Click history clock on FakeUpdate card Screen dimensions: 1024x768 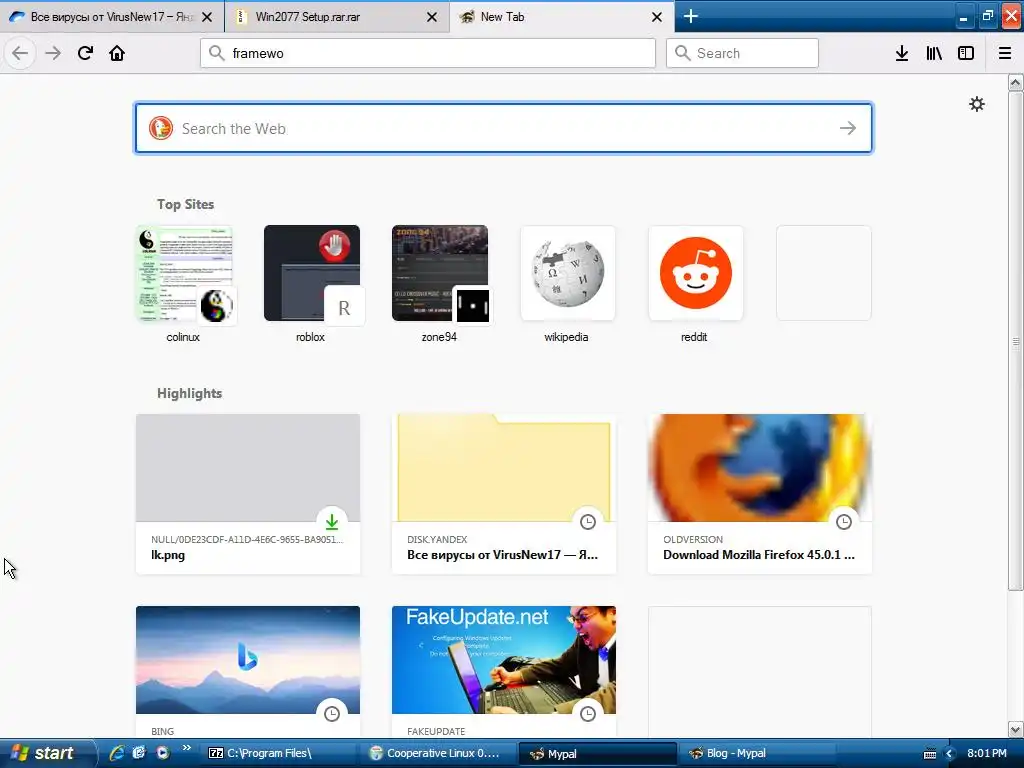[x=588, y=713]
